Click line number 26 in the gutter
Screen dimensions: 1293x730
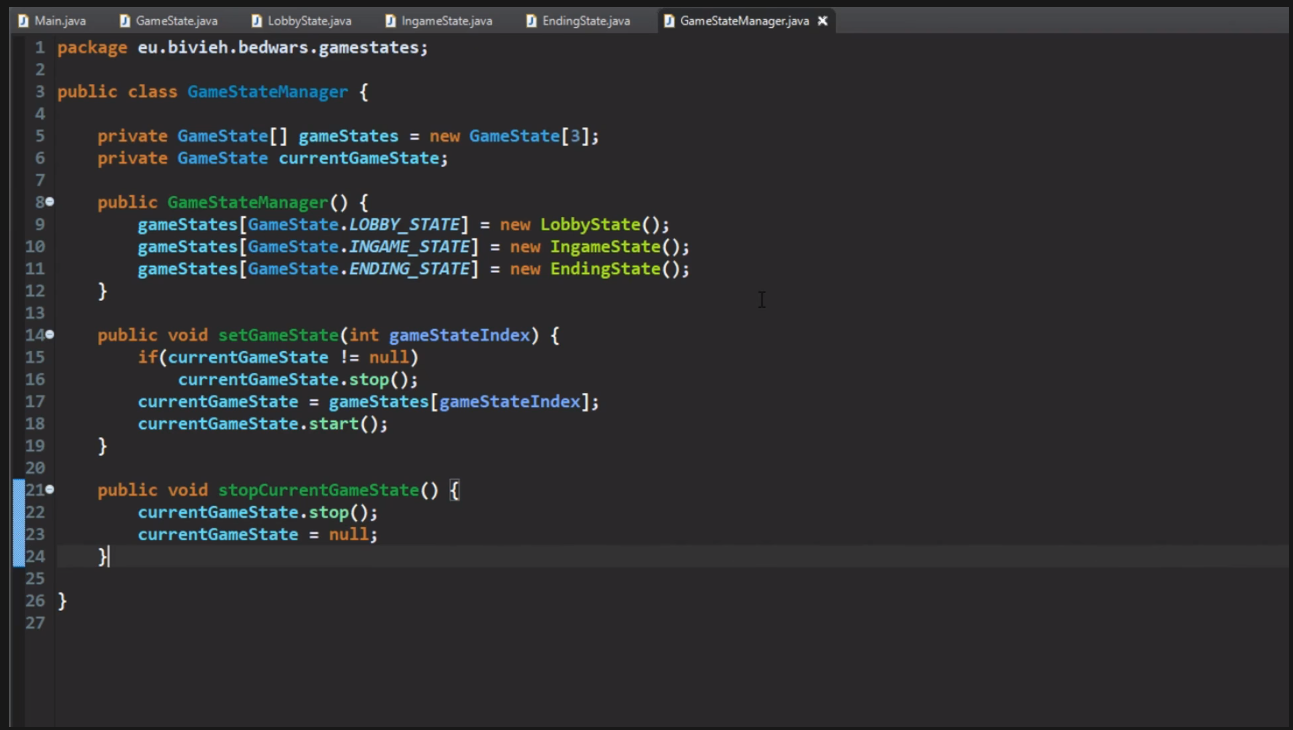pyautogui.click(x=35, y=601)
